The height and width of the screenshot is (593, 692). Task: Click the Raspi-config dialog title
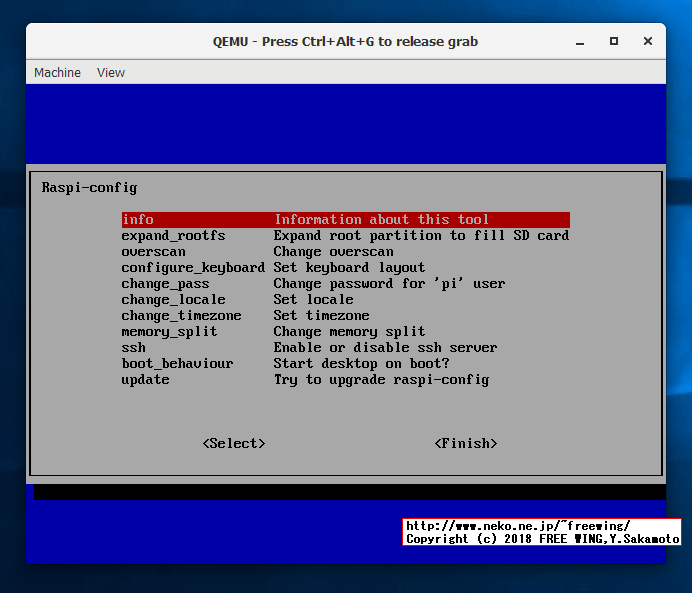click(x=89, y=188)
